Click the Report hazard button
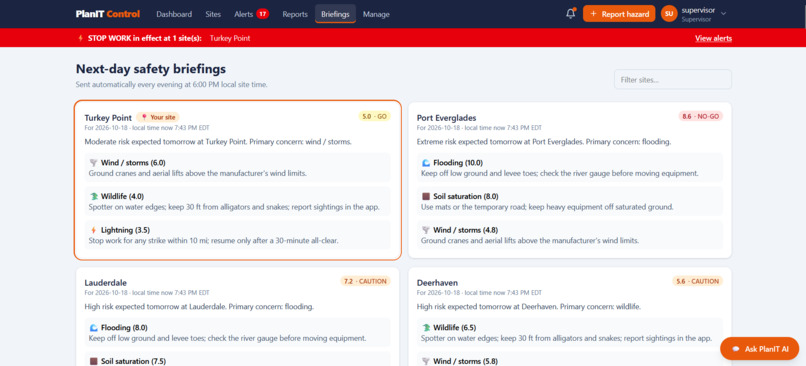 [x=619, y=14]
